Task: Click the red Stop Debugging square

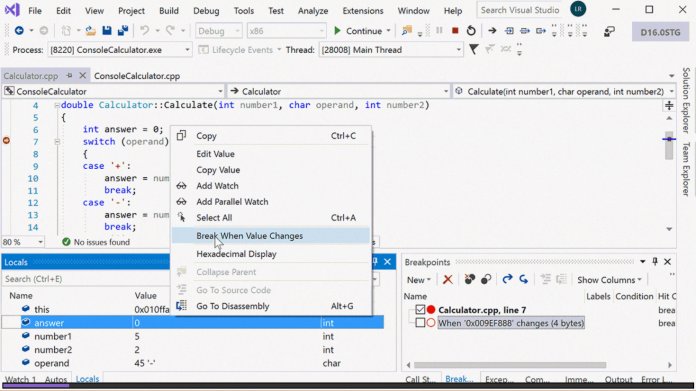Action: (x=455, y=31)
